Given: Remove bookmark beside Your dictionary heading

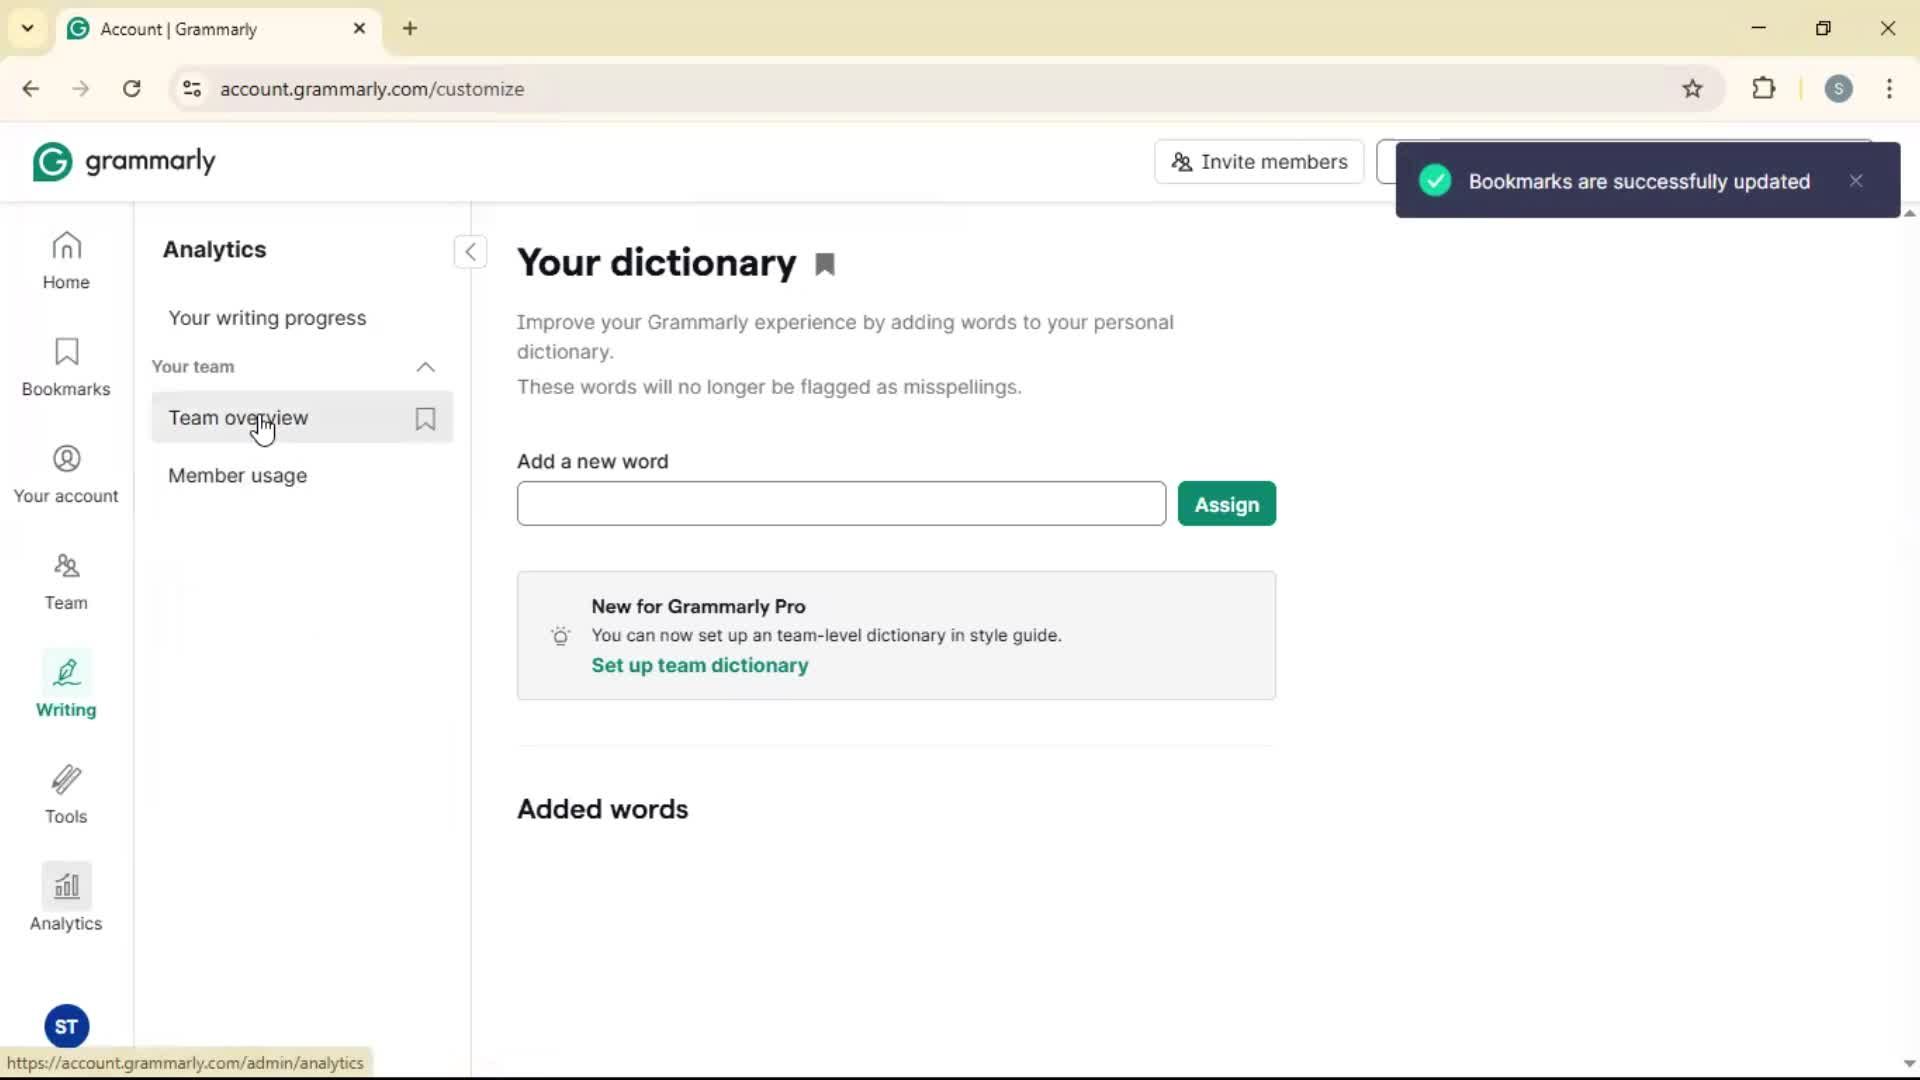Looking at the screenshot, I should 825,265.
